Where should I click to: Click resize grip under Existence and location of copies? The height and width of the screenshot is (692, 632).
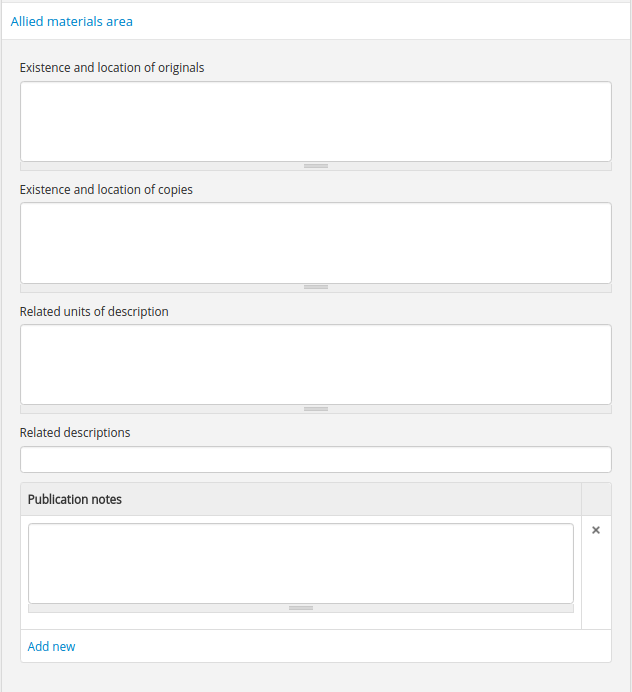[316, 287]
